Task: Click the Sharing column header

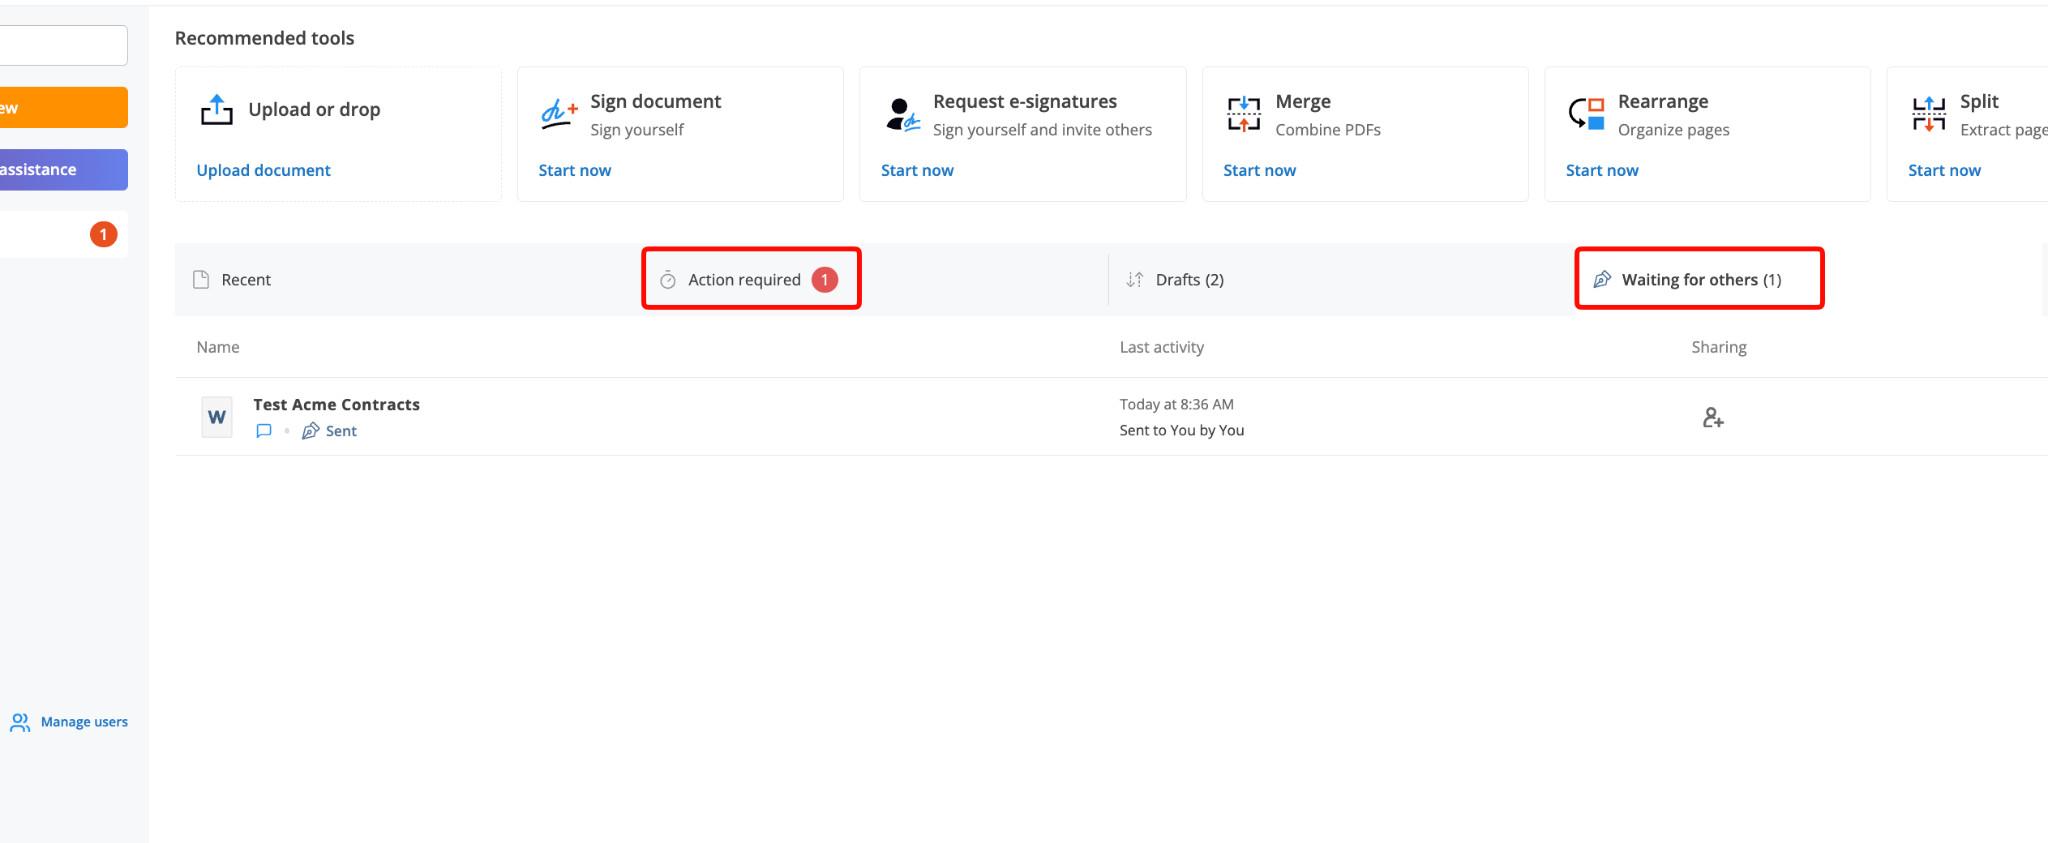Action: click(x=1719, y=347)
